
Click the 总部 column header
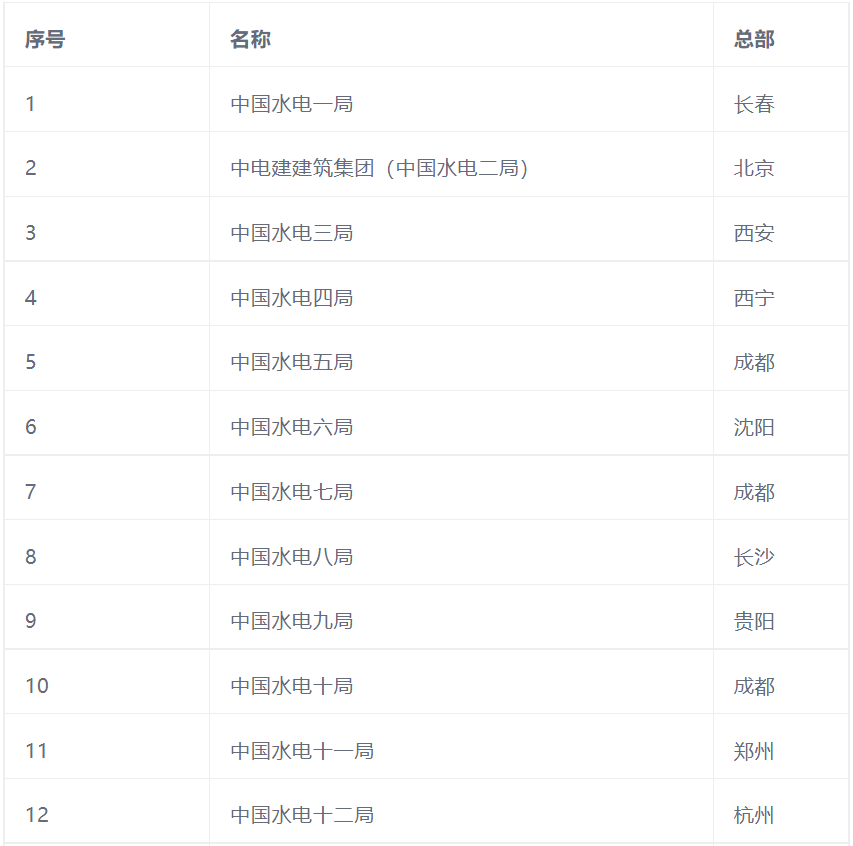pos(754,39)
